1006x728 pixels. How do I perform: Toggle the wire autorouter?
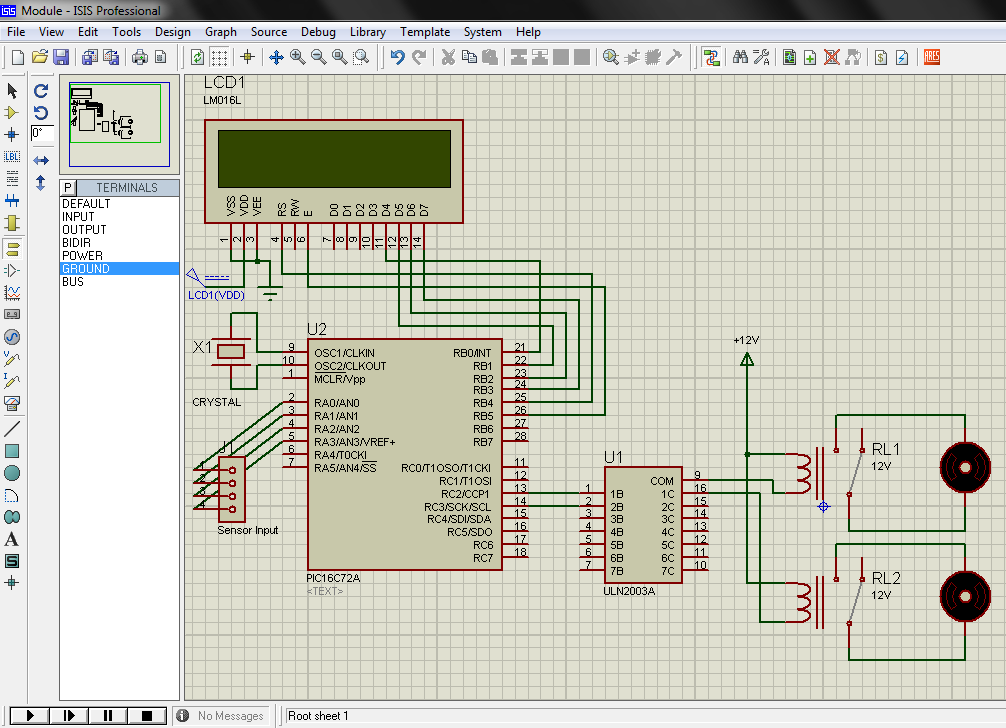pos(712,57)
